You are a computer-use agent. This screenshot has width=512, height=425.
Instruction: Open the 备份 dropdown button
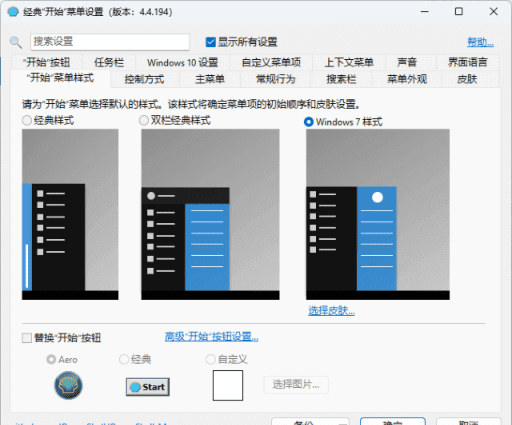click(x=310, y=422)
